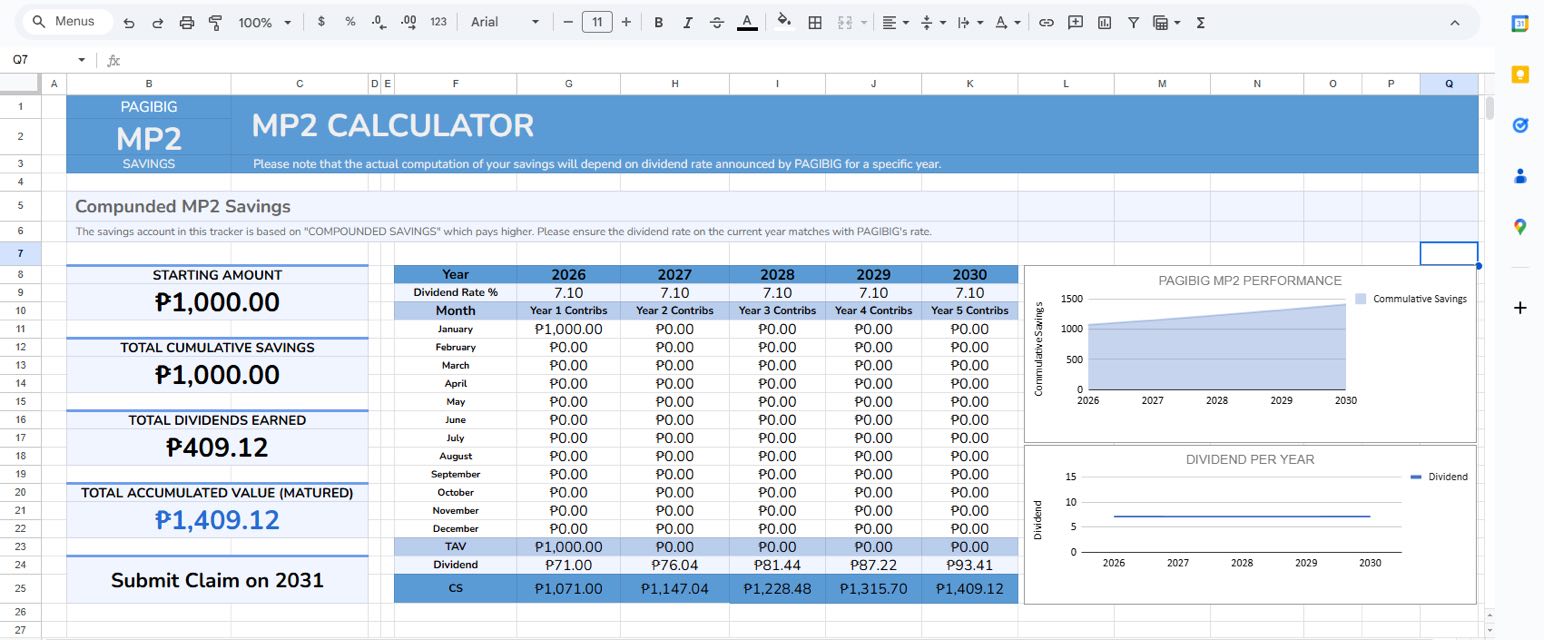This screenshot has width=1544, height=640.
Task: Open text rotation dropdown
Action: pyautogui.click(x=1008, y=22)
